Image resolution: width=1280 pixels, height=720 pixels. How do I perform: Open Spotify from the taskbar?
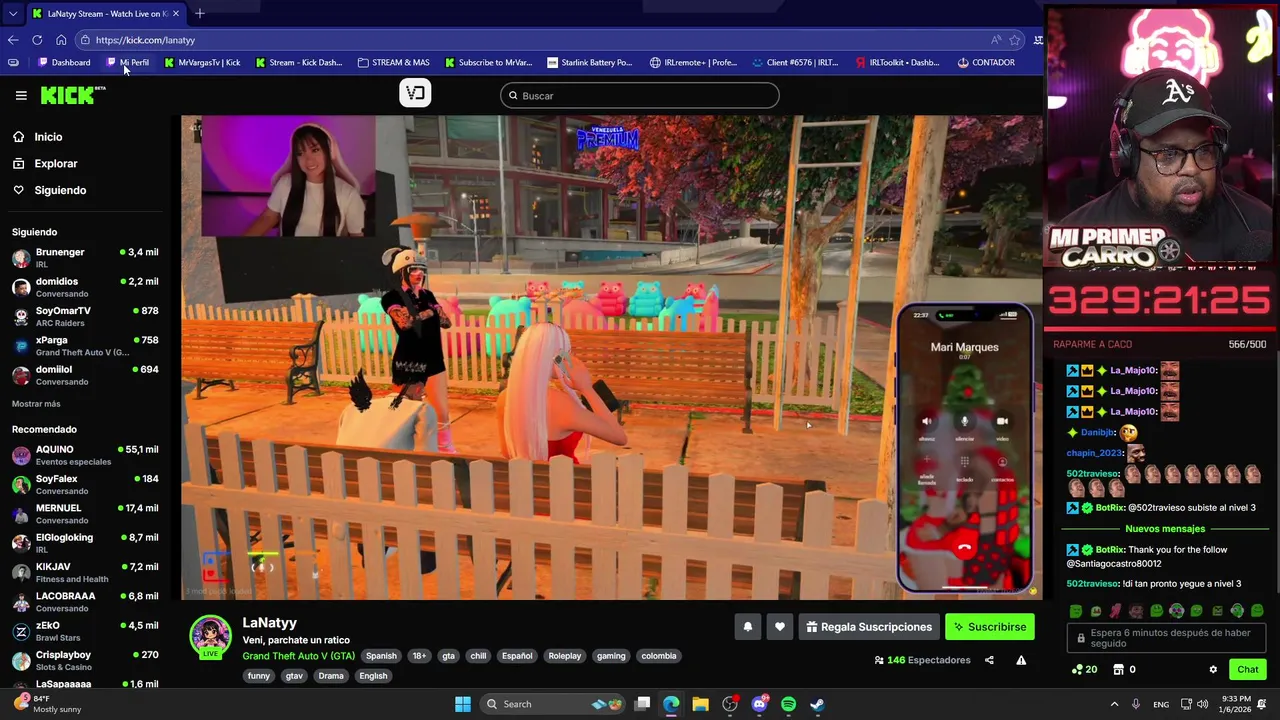coord(788,704)
